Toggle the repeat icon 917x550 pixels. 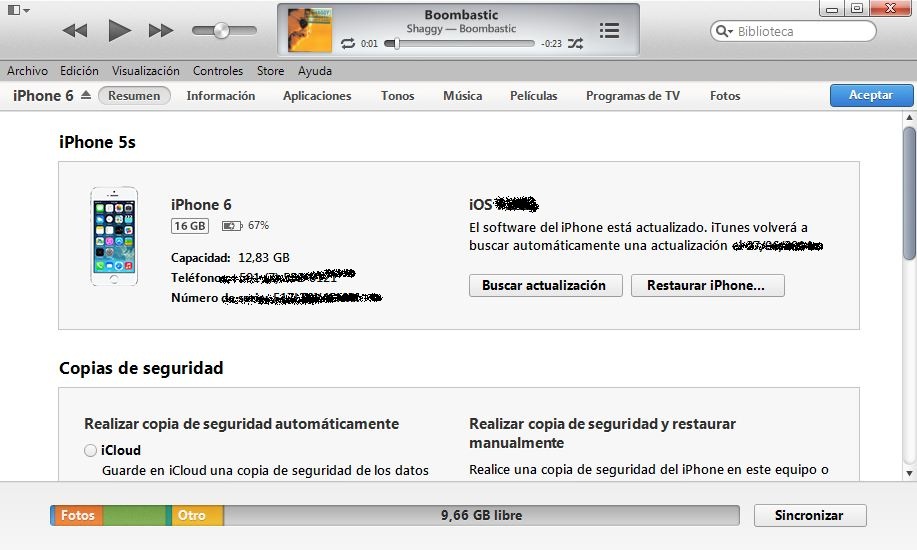[348, 43]
